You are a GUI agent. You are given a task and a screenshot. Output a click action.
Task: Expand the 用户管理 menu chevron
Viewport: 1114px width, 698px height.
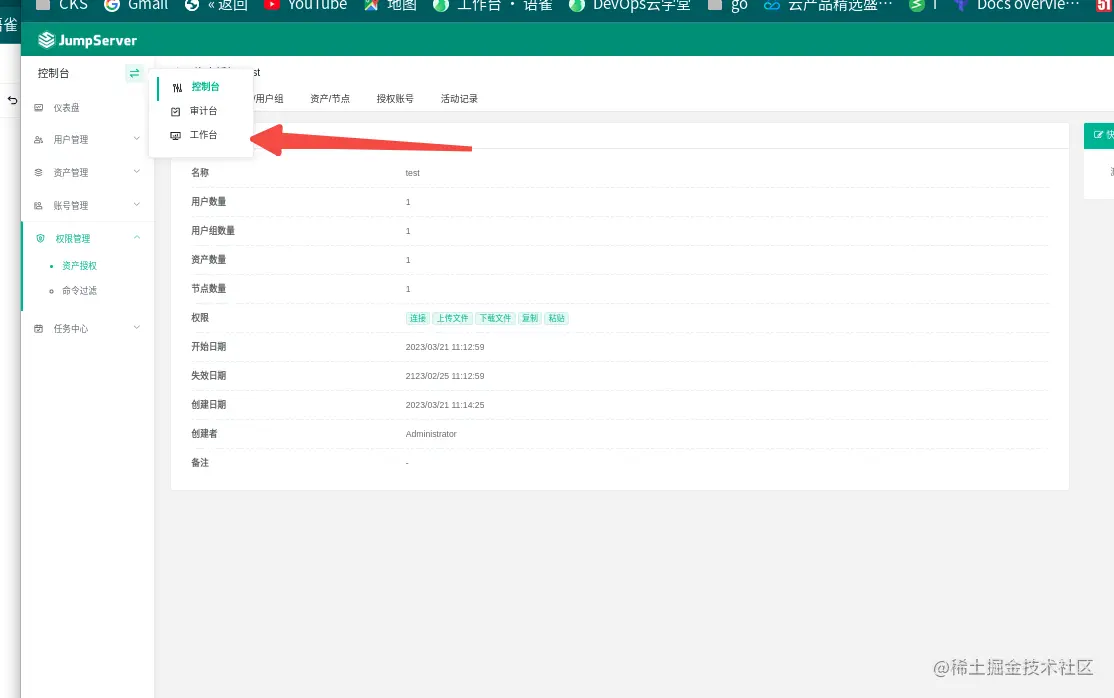136,139
